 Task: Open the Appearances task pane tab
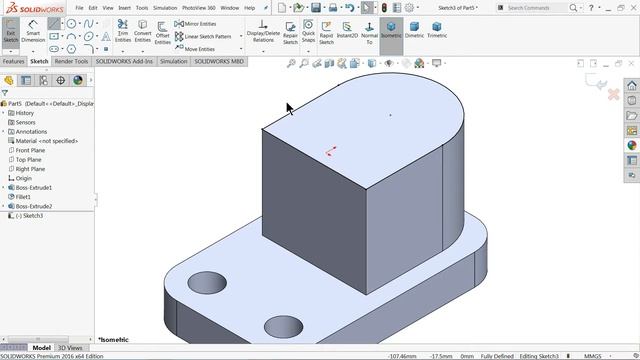tap(632, 145)
